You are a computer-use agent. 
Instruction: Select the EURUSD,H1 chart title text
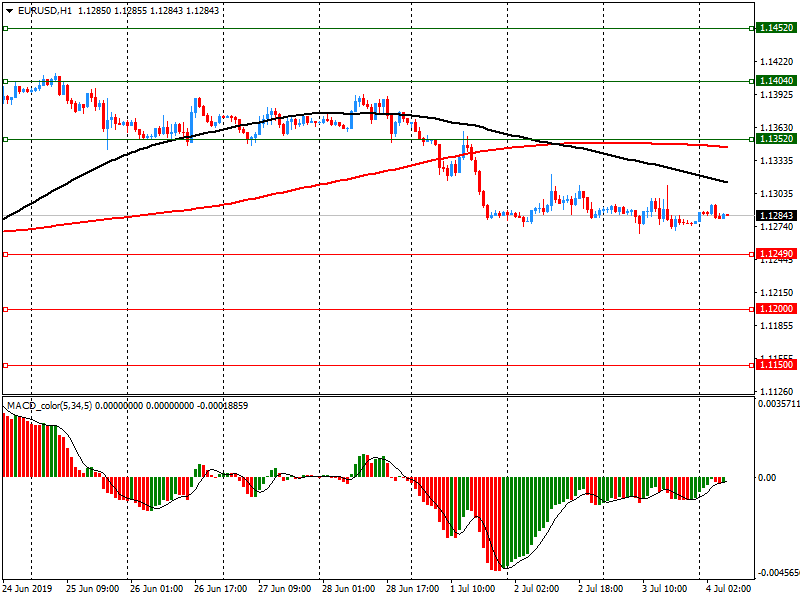[45, 11]
